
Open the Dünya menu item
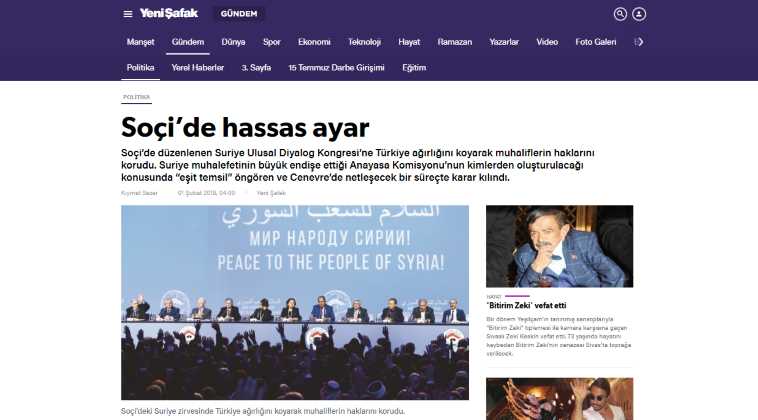click(233, 42)
